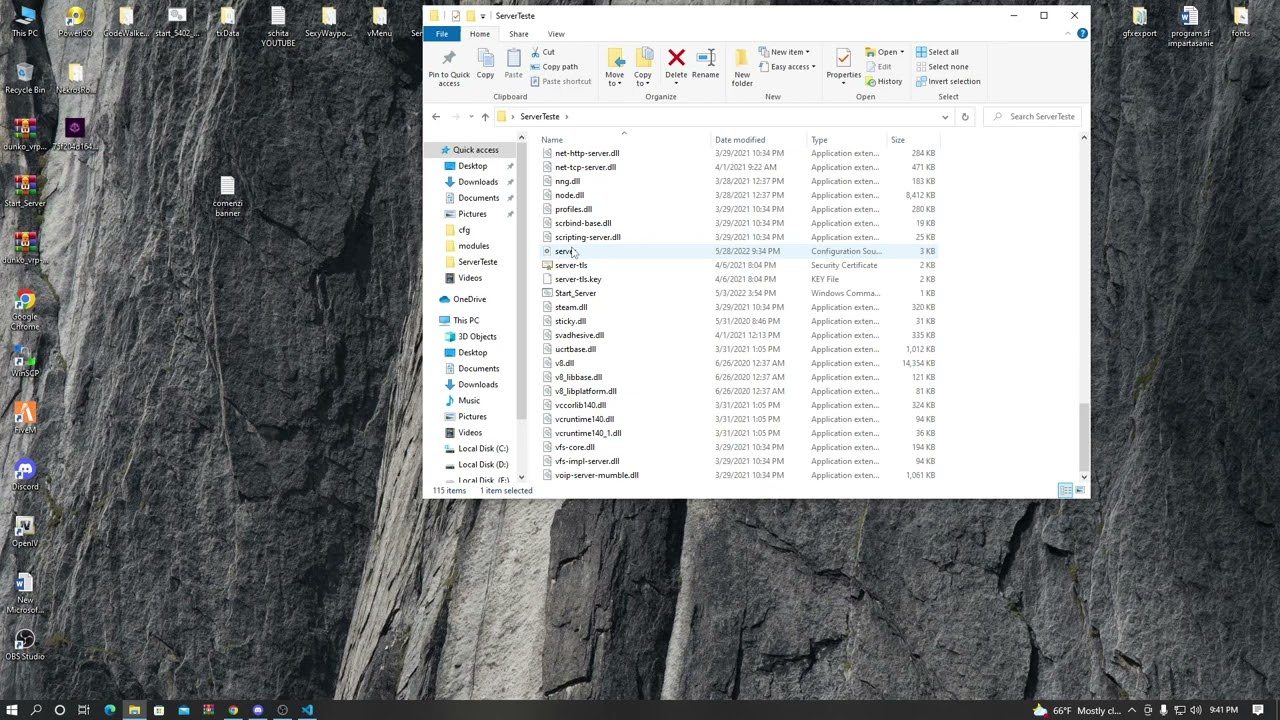Click Select none in the ribbon
This screenshot has height=720, width=1280.
(x=941, y=67)
